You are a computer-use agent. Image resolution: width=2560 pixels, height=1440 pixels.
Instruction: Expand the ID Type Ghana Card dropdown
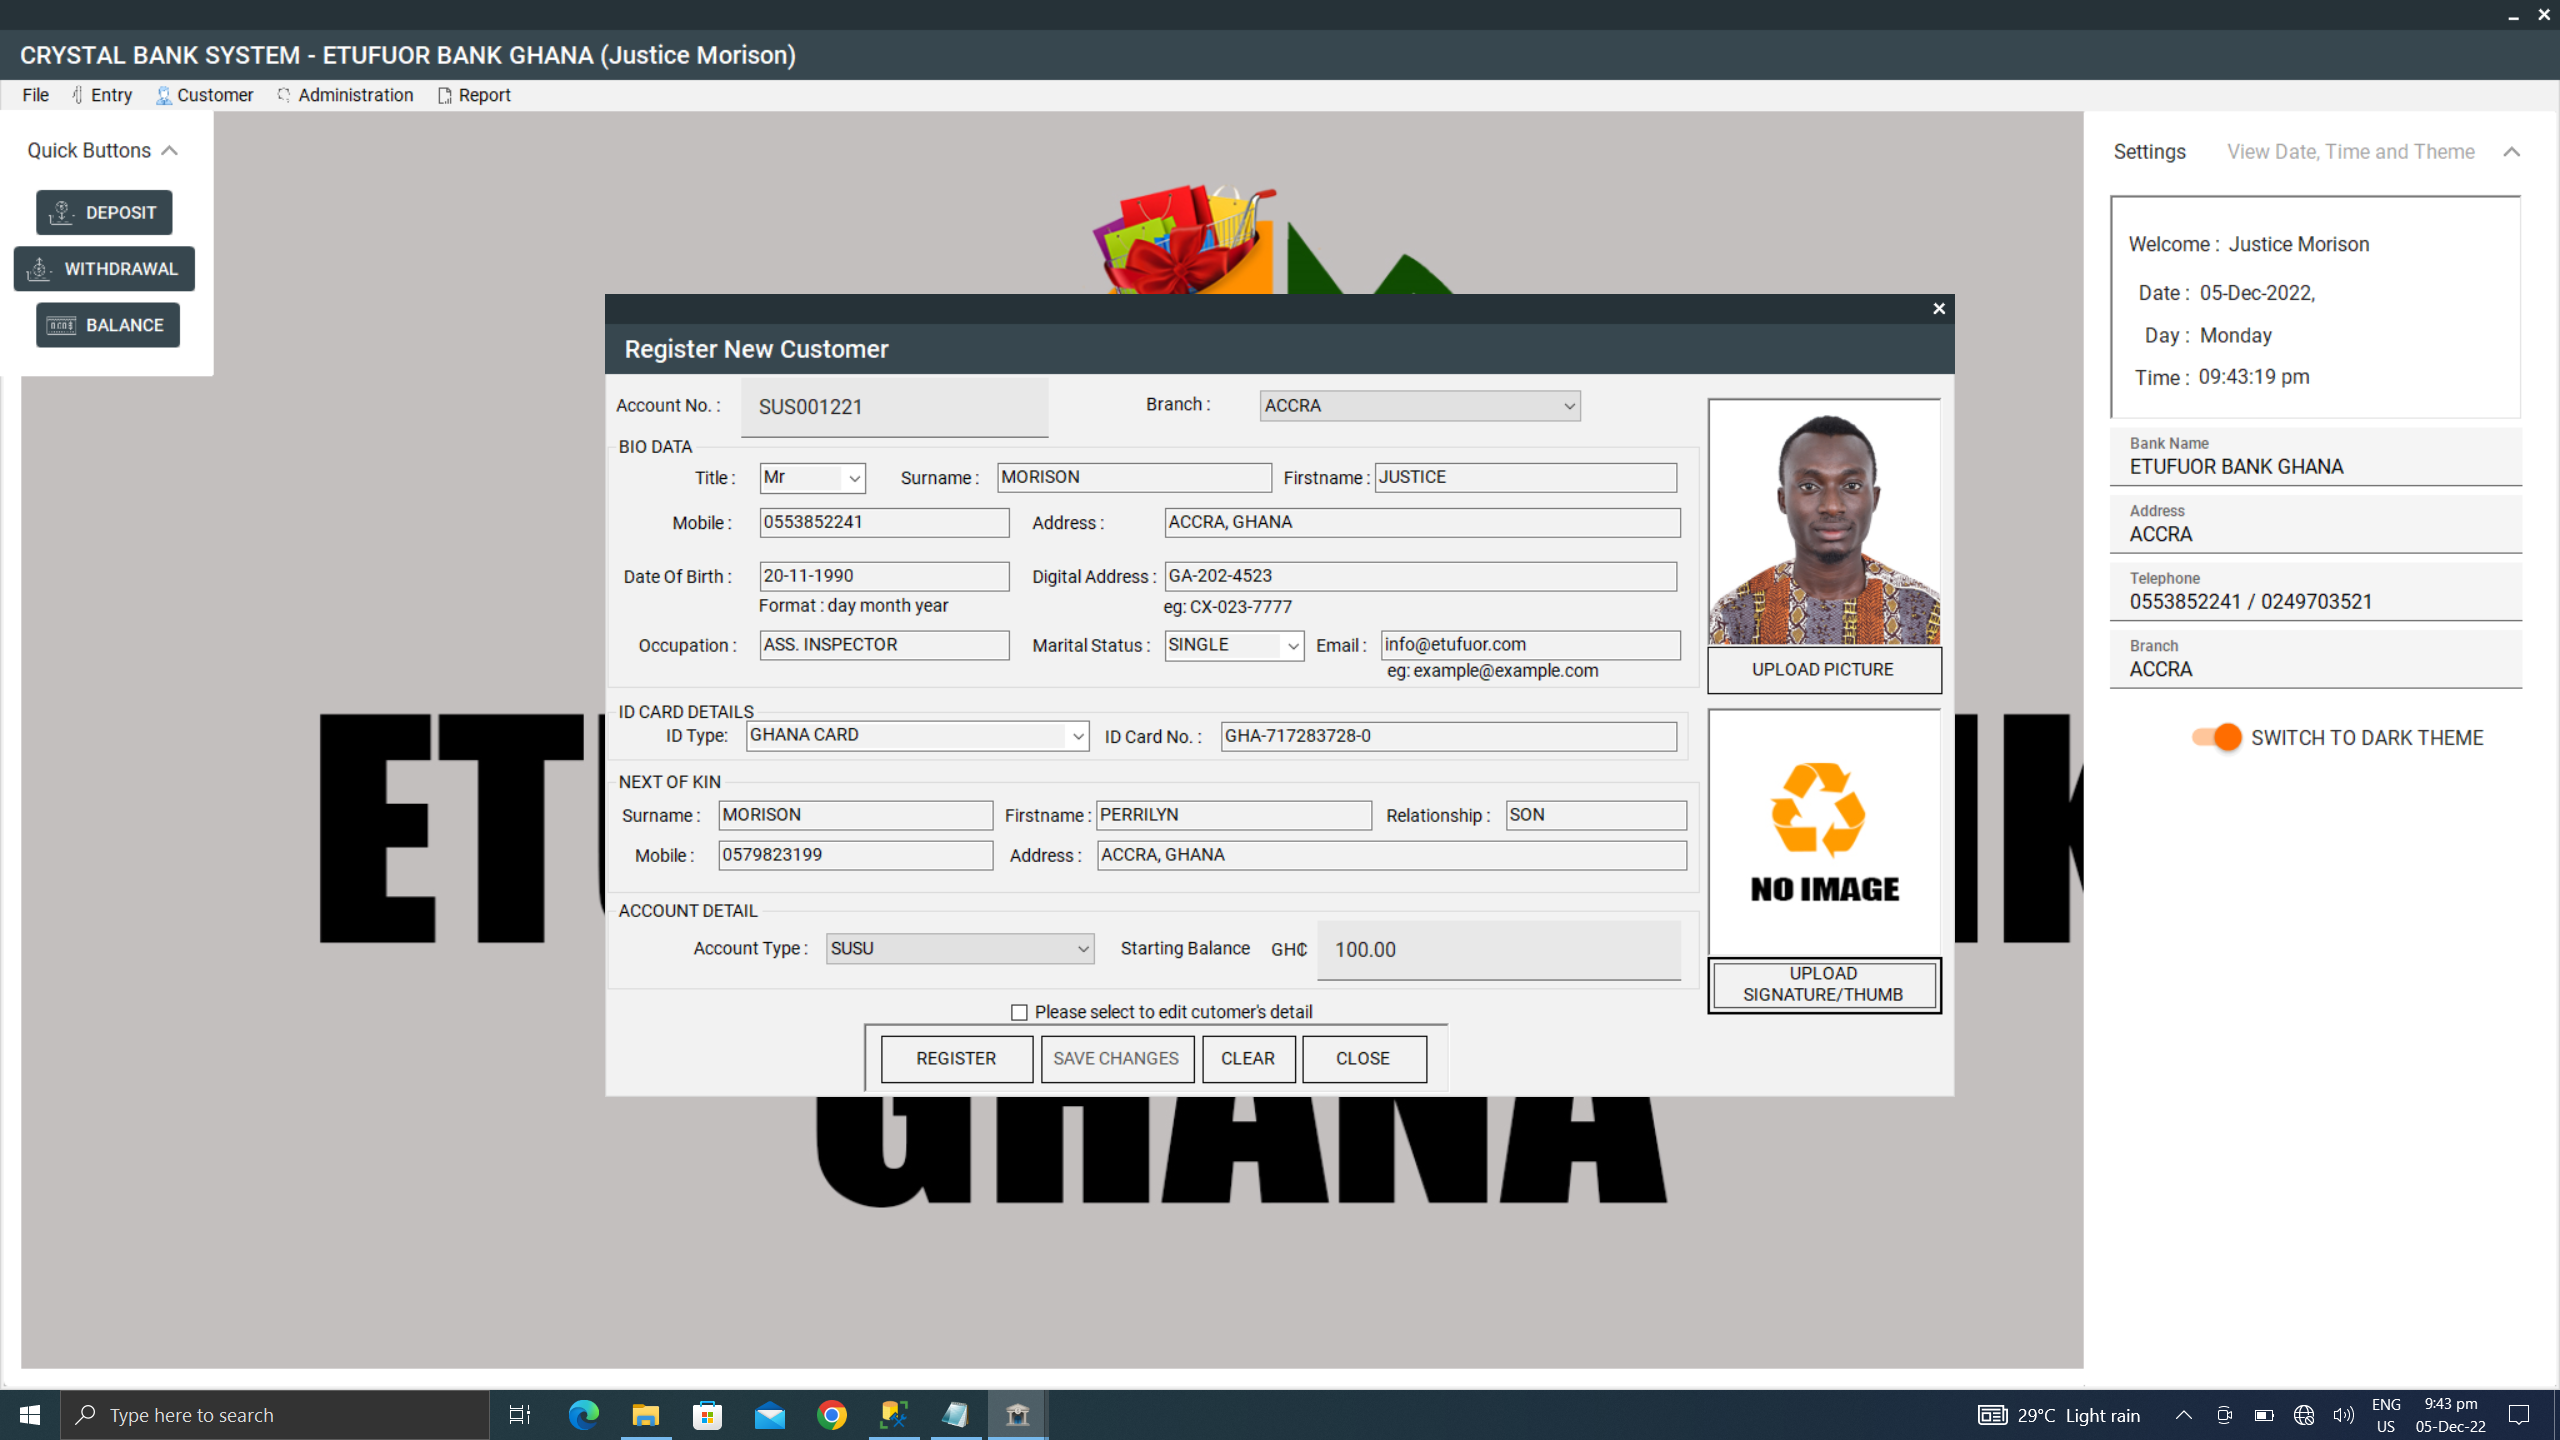1077,736
